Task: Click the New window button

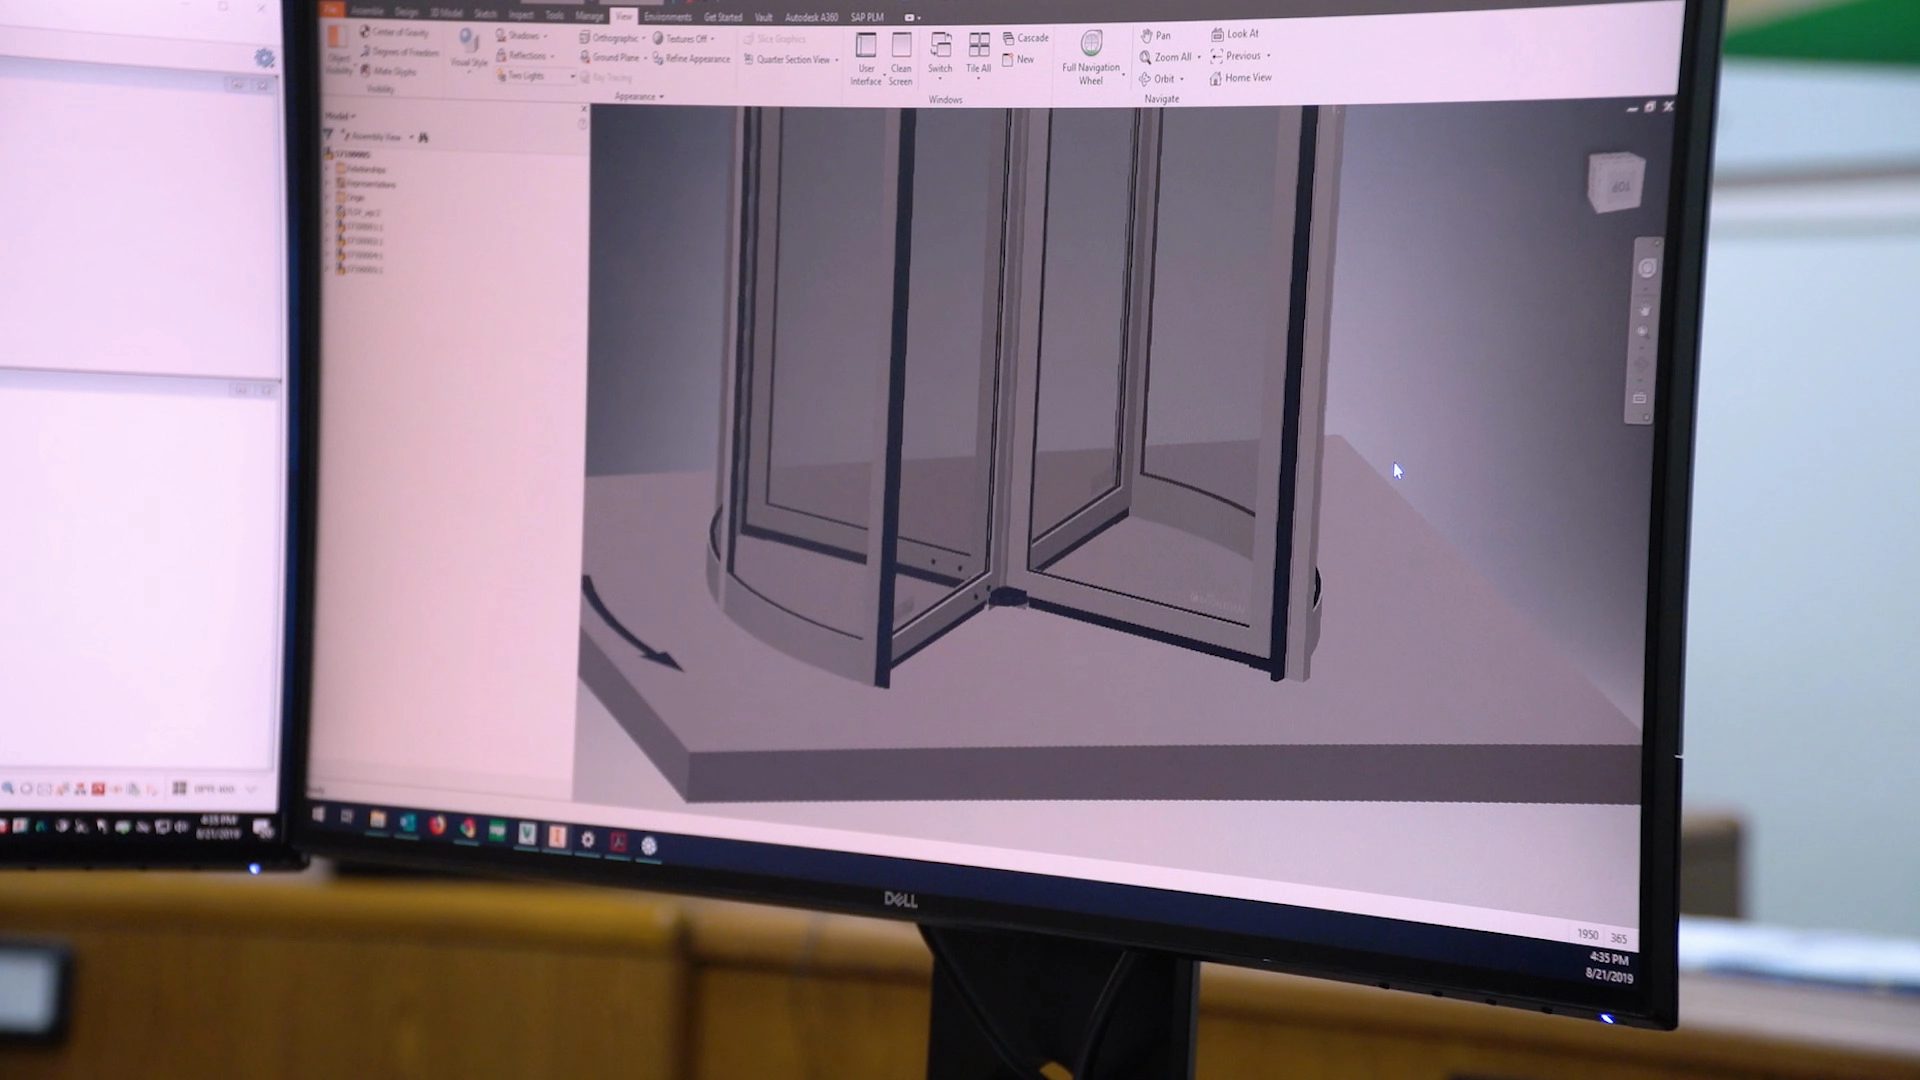Action: [x=1018, y=60]
